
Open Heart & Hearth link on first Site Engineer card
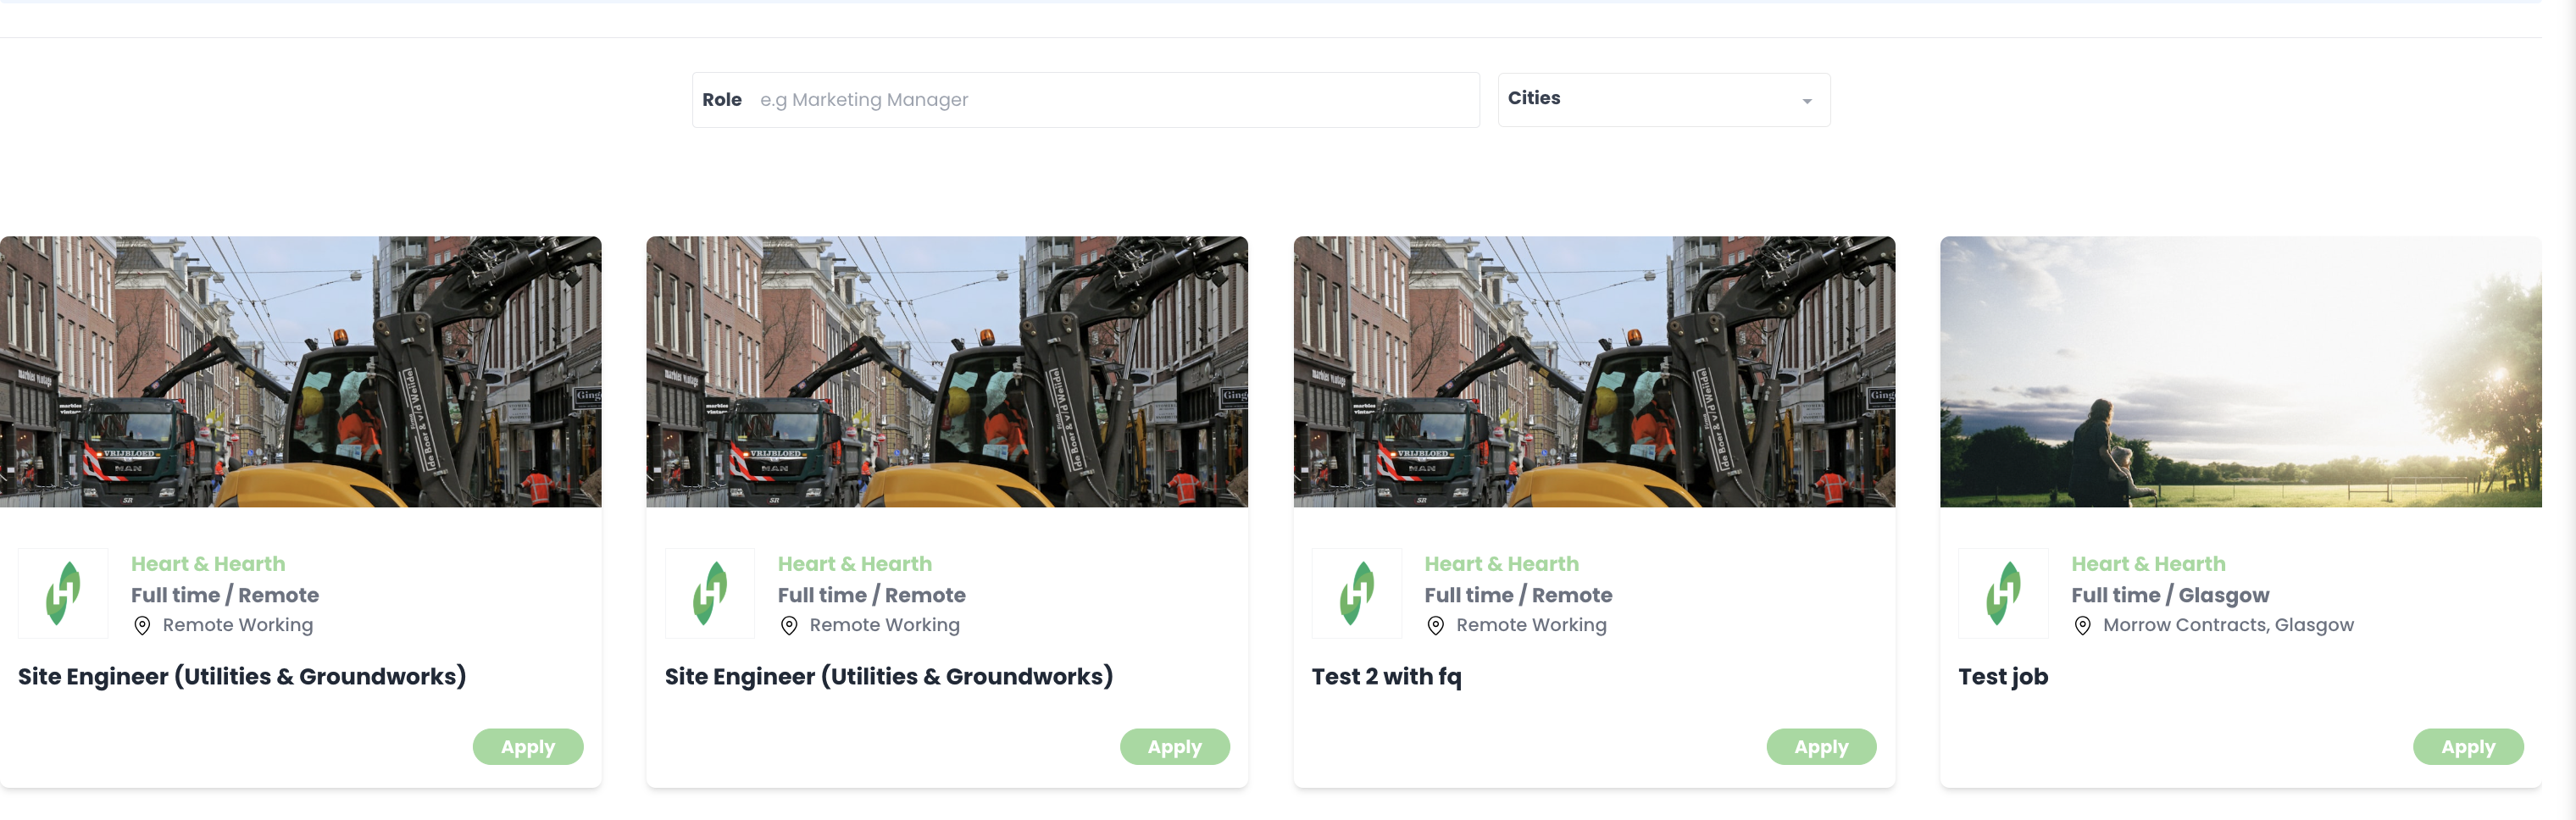click(208, 564)
